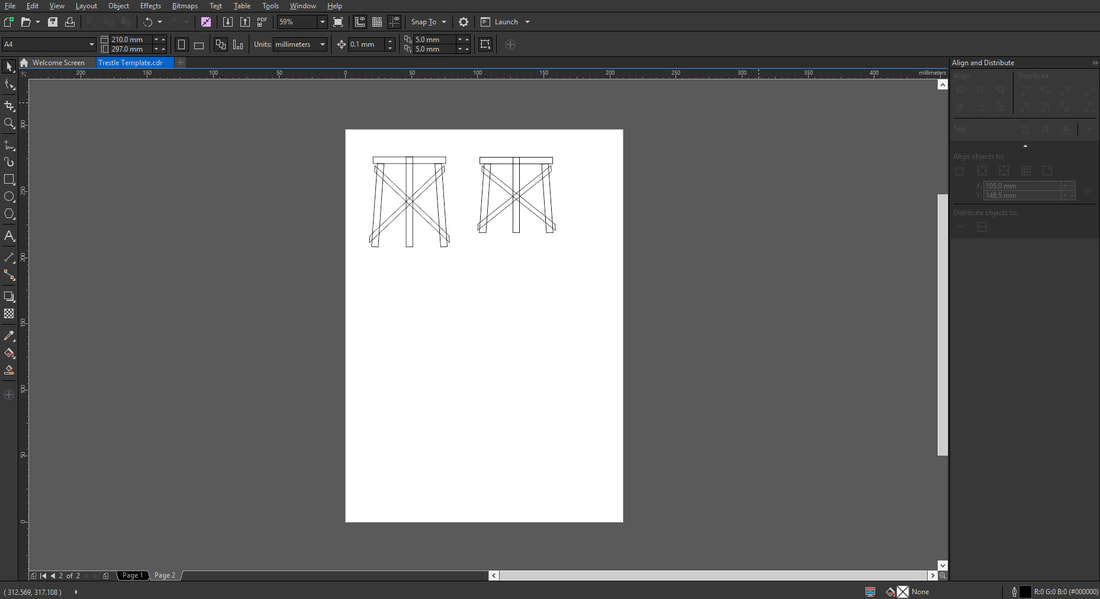1100x599 pixels.
Task: Select the Shape tool
Action: pos(9,85)
